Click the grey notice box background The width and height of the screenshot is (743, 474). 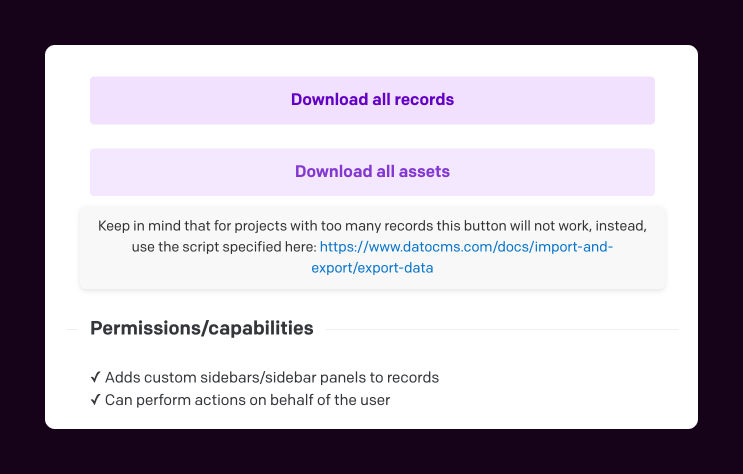click(x=372, y=247)
